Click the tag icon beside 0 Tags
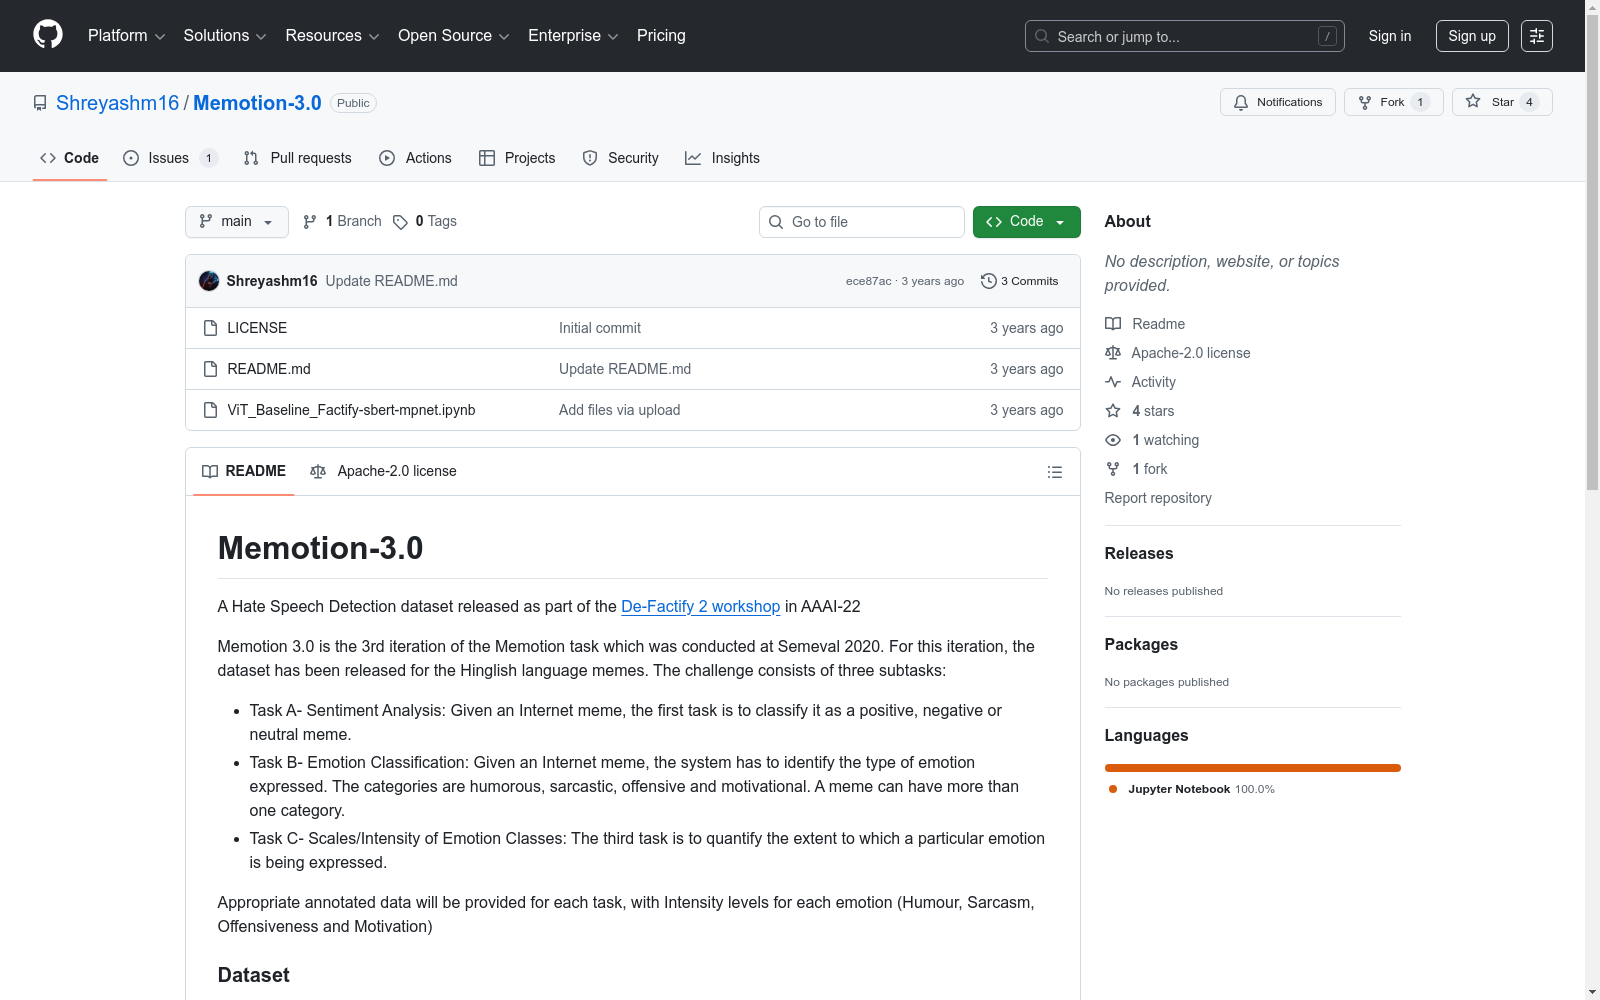The width and height of the screenshot is (1600, 1000). coord(400,222)
